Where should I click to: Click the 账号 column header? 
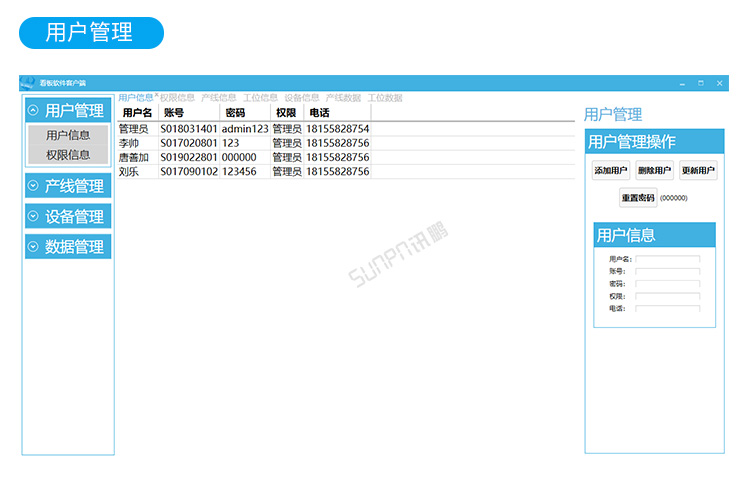188,113
